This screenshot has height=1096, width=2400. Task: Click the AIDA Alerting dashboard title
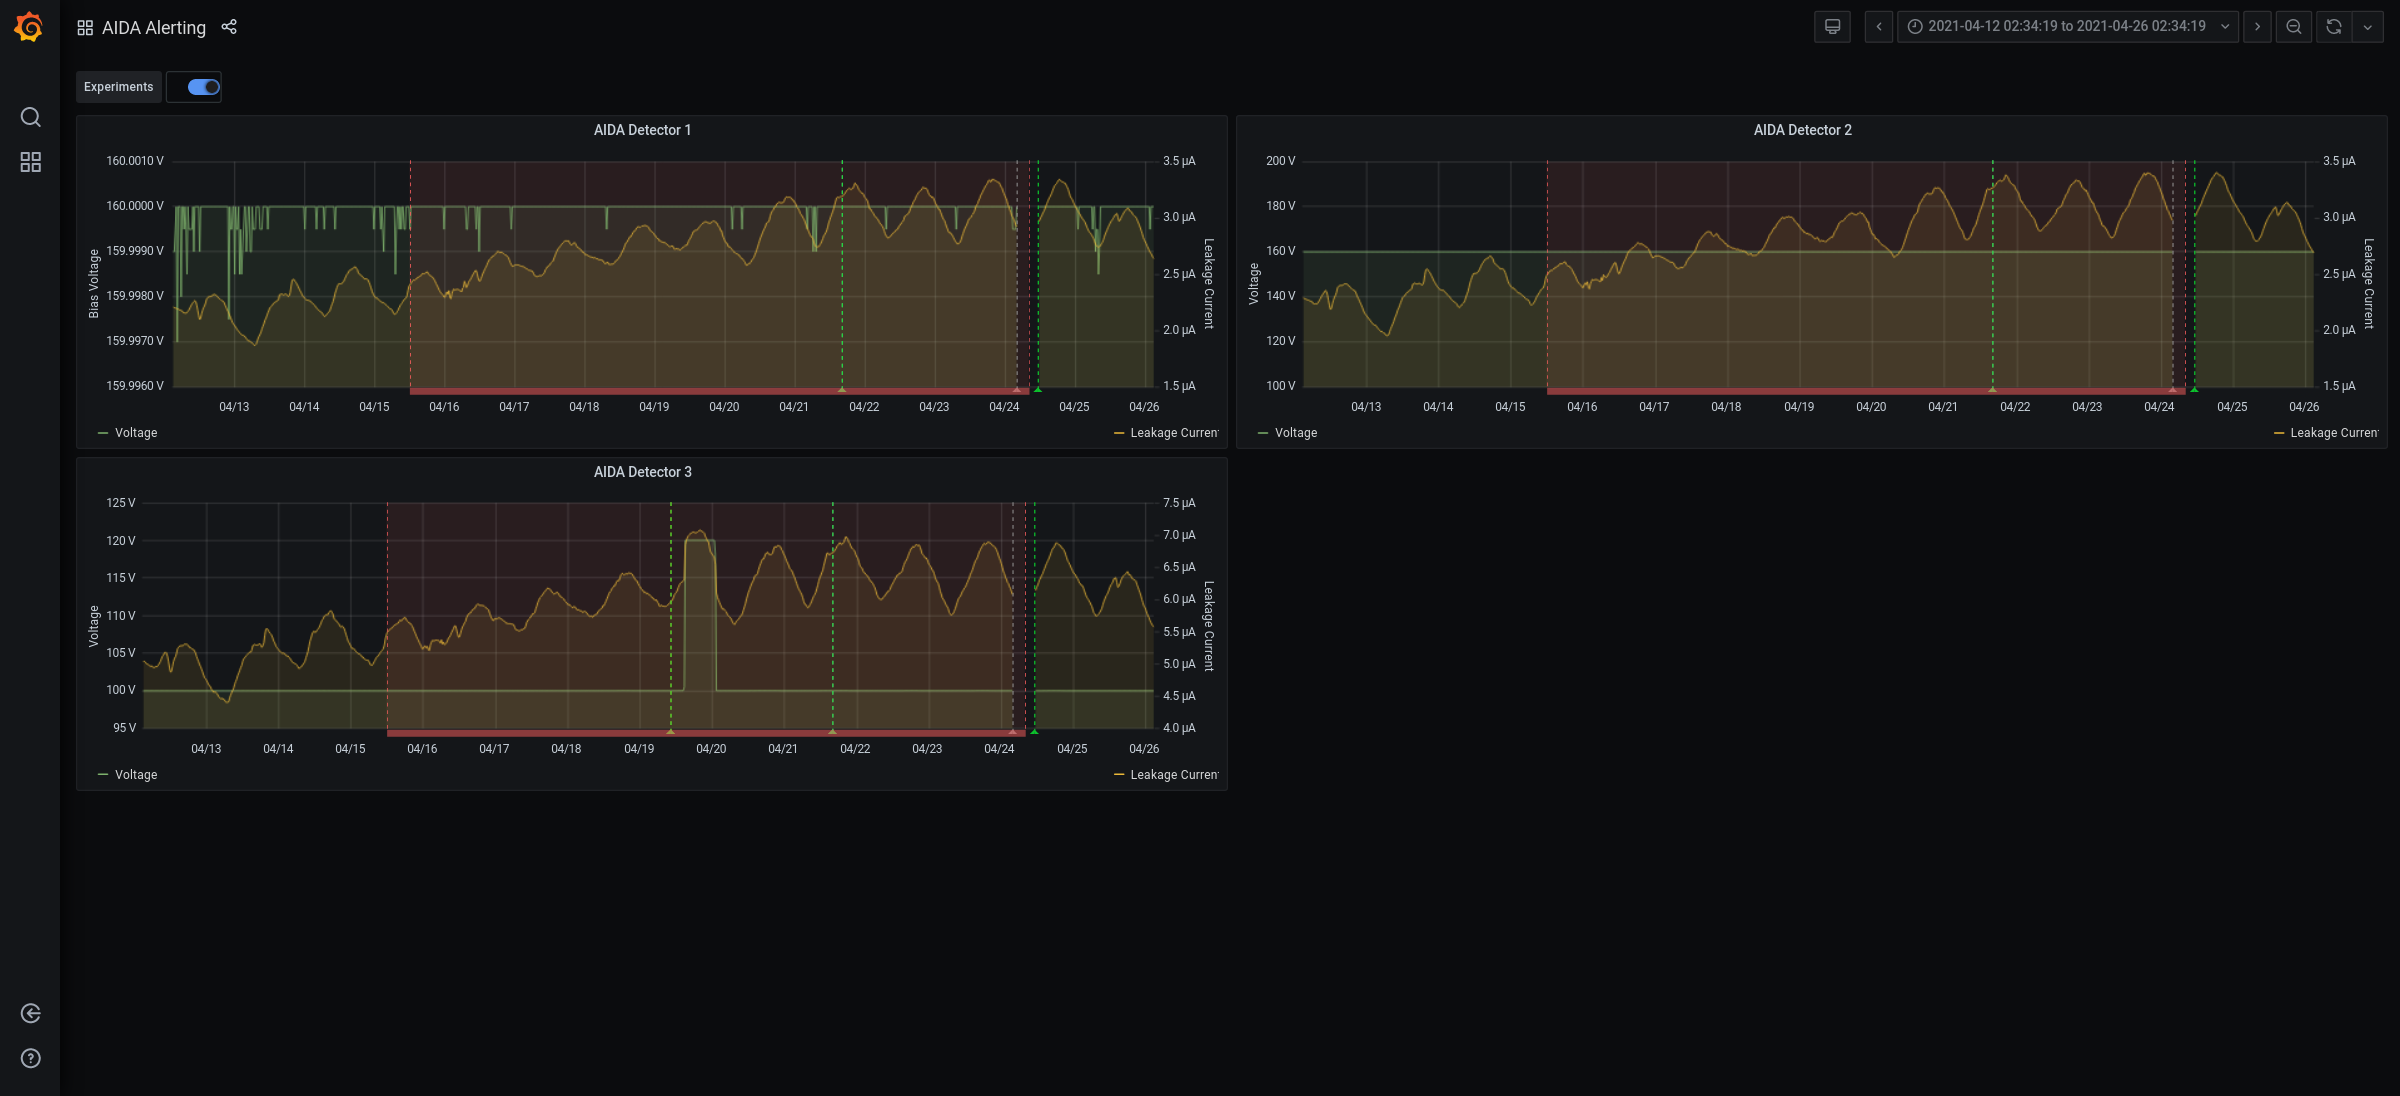pos(154,28)
